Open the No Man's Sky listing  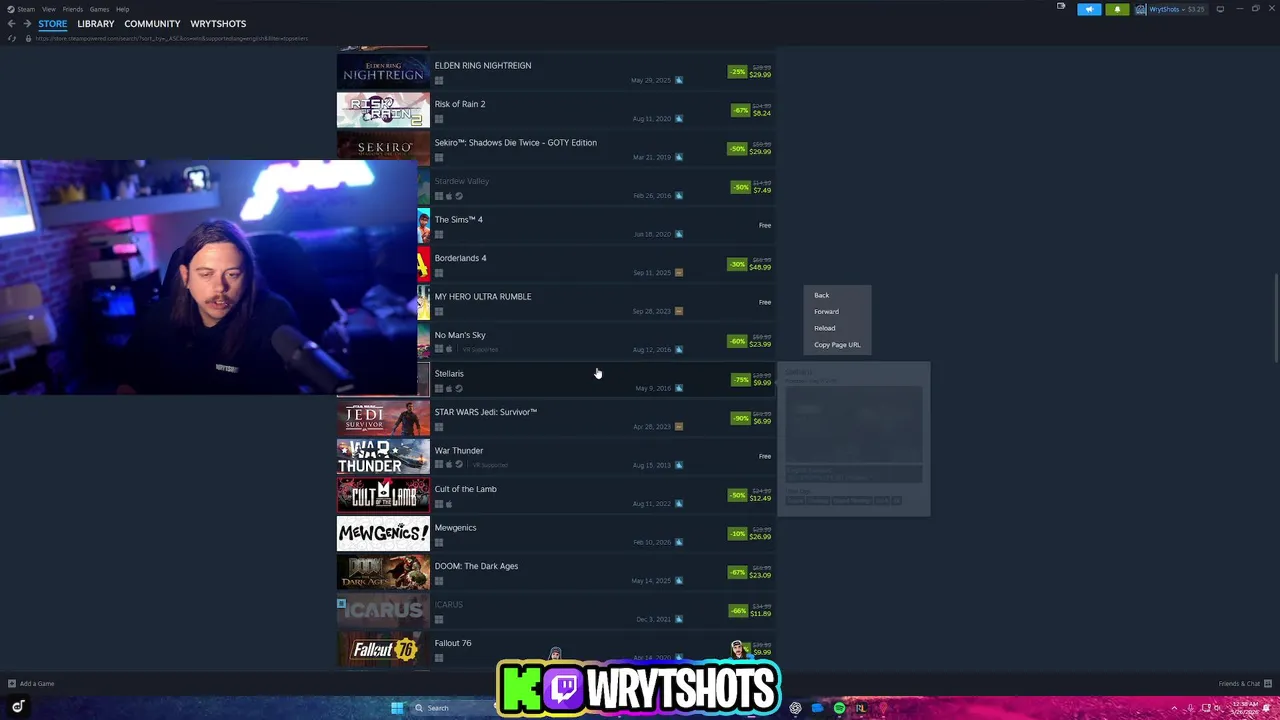596,342
